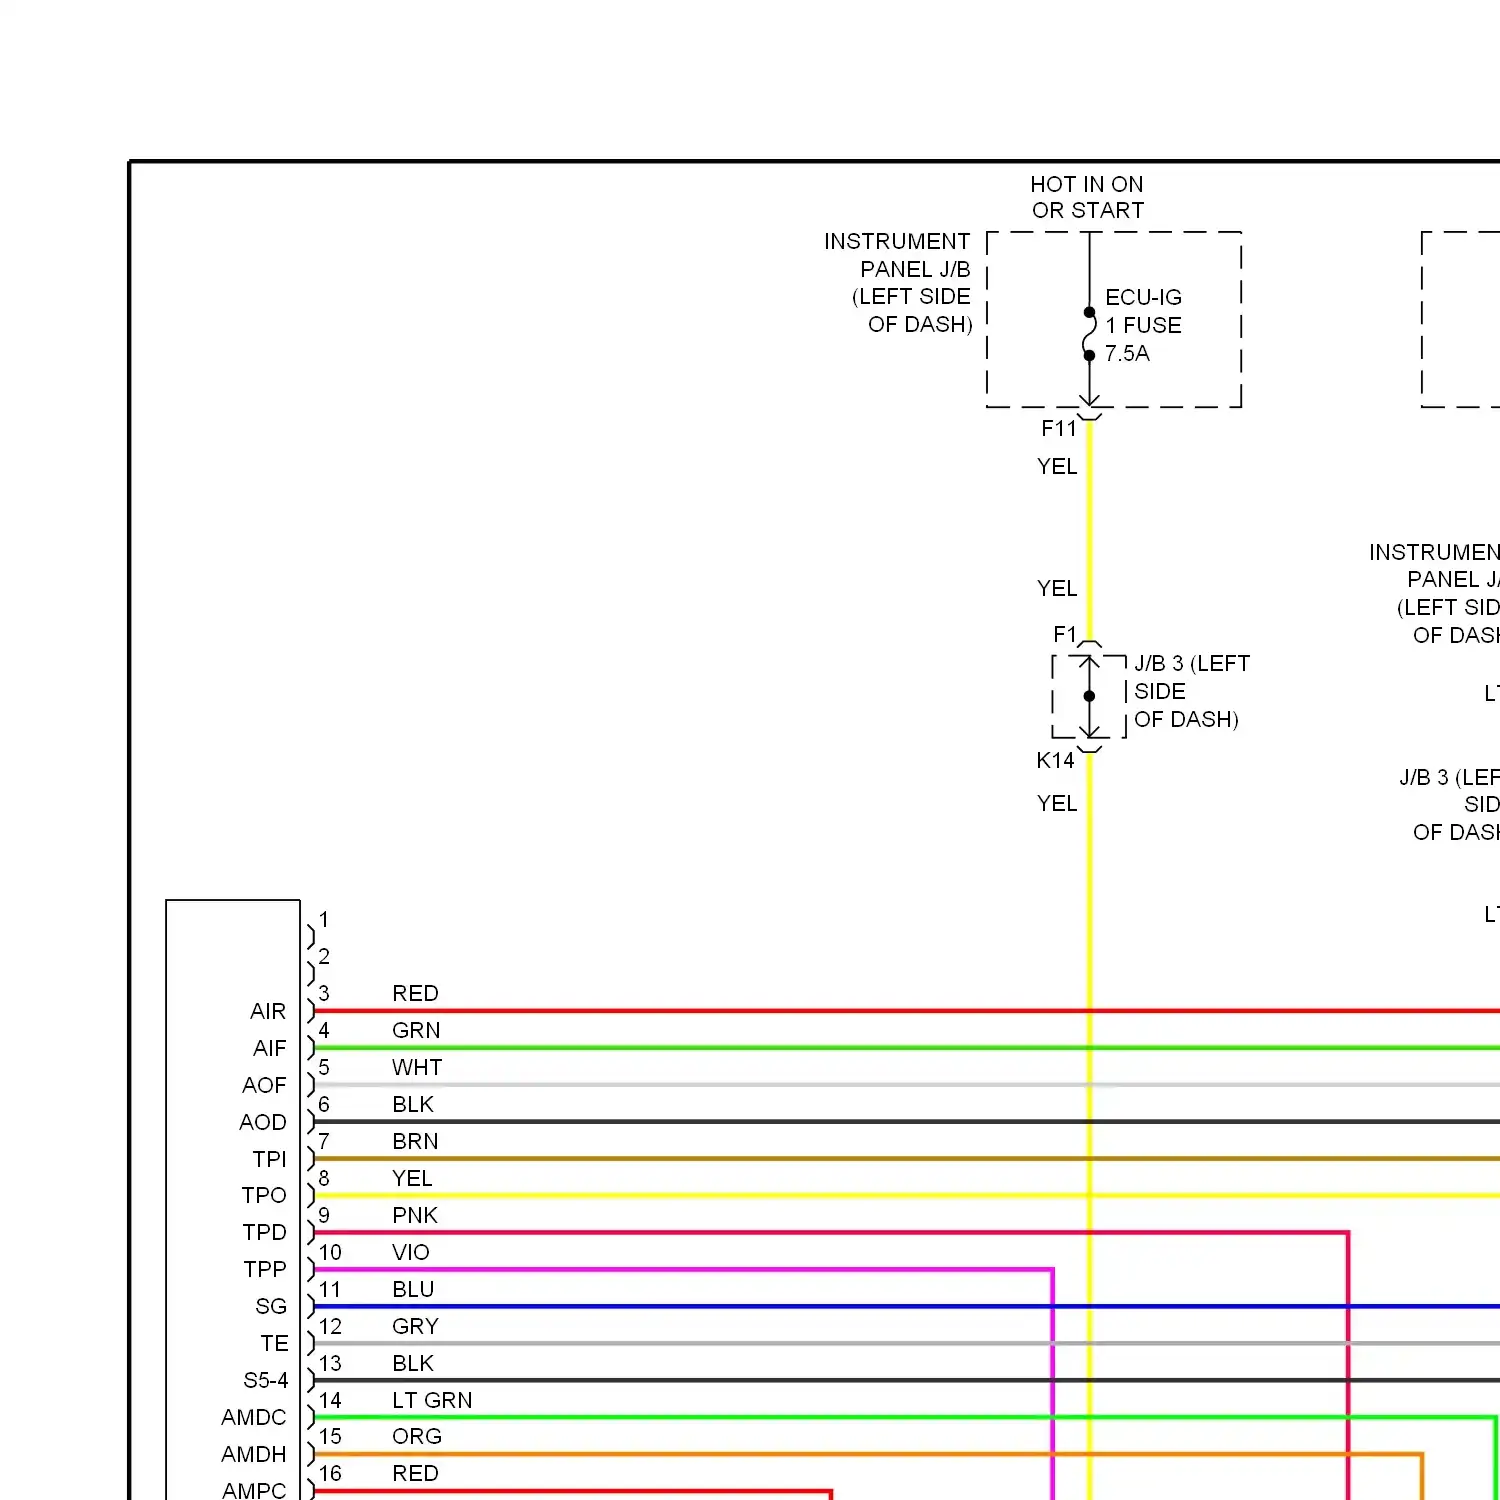
Task: Select the BLK wire label at pin 6
Action: click(x=413, y=1104)
